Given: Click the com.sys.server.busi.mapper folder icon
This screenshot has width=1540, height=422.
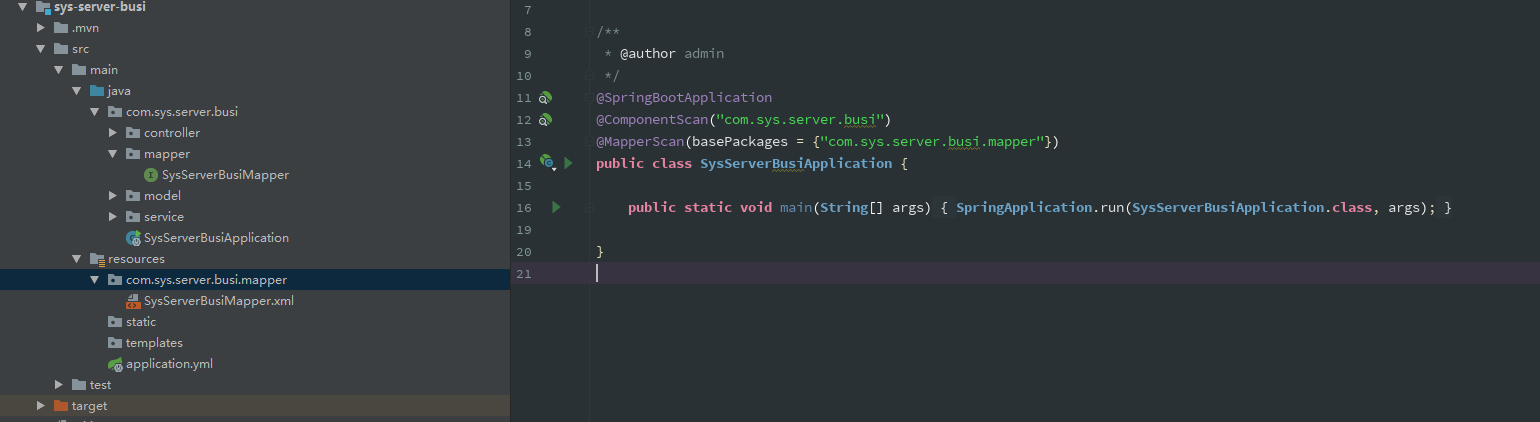Looking at the screenshot, I should pos(115,280).
